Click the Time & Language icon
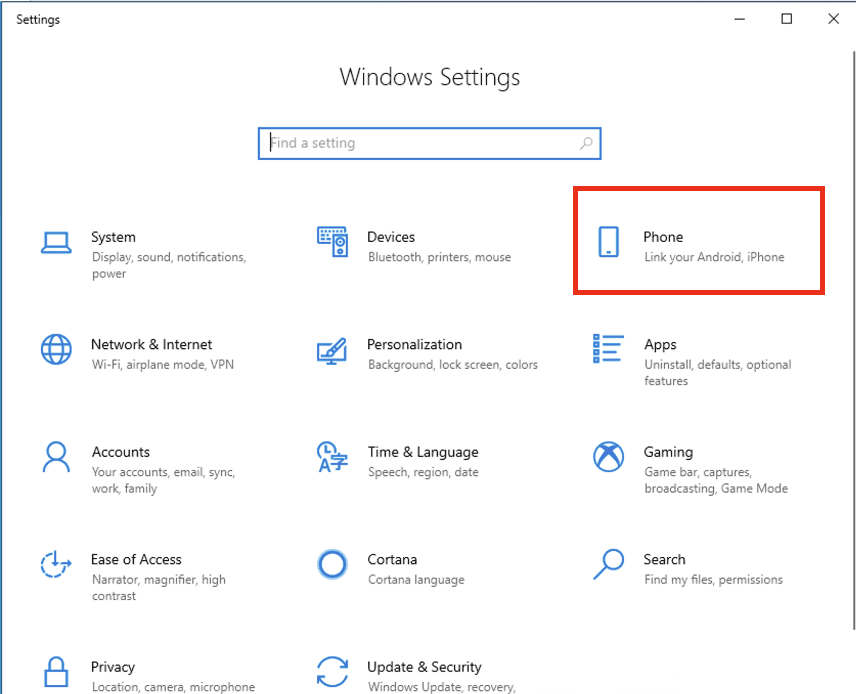The height and width of the screenshot is (694, 856). pos(332,456)
